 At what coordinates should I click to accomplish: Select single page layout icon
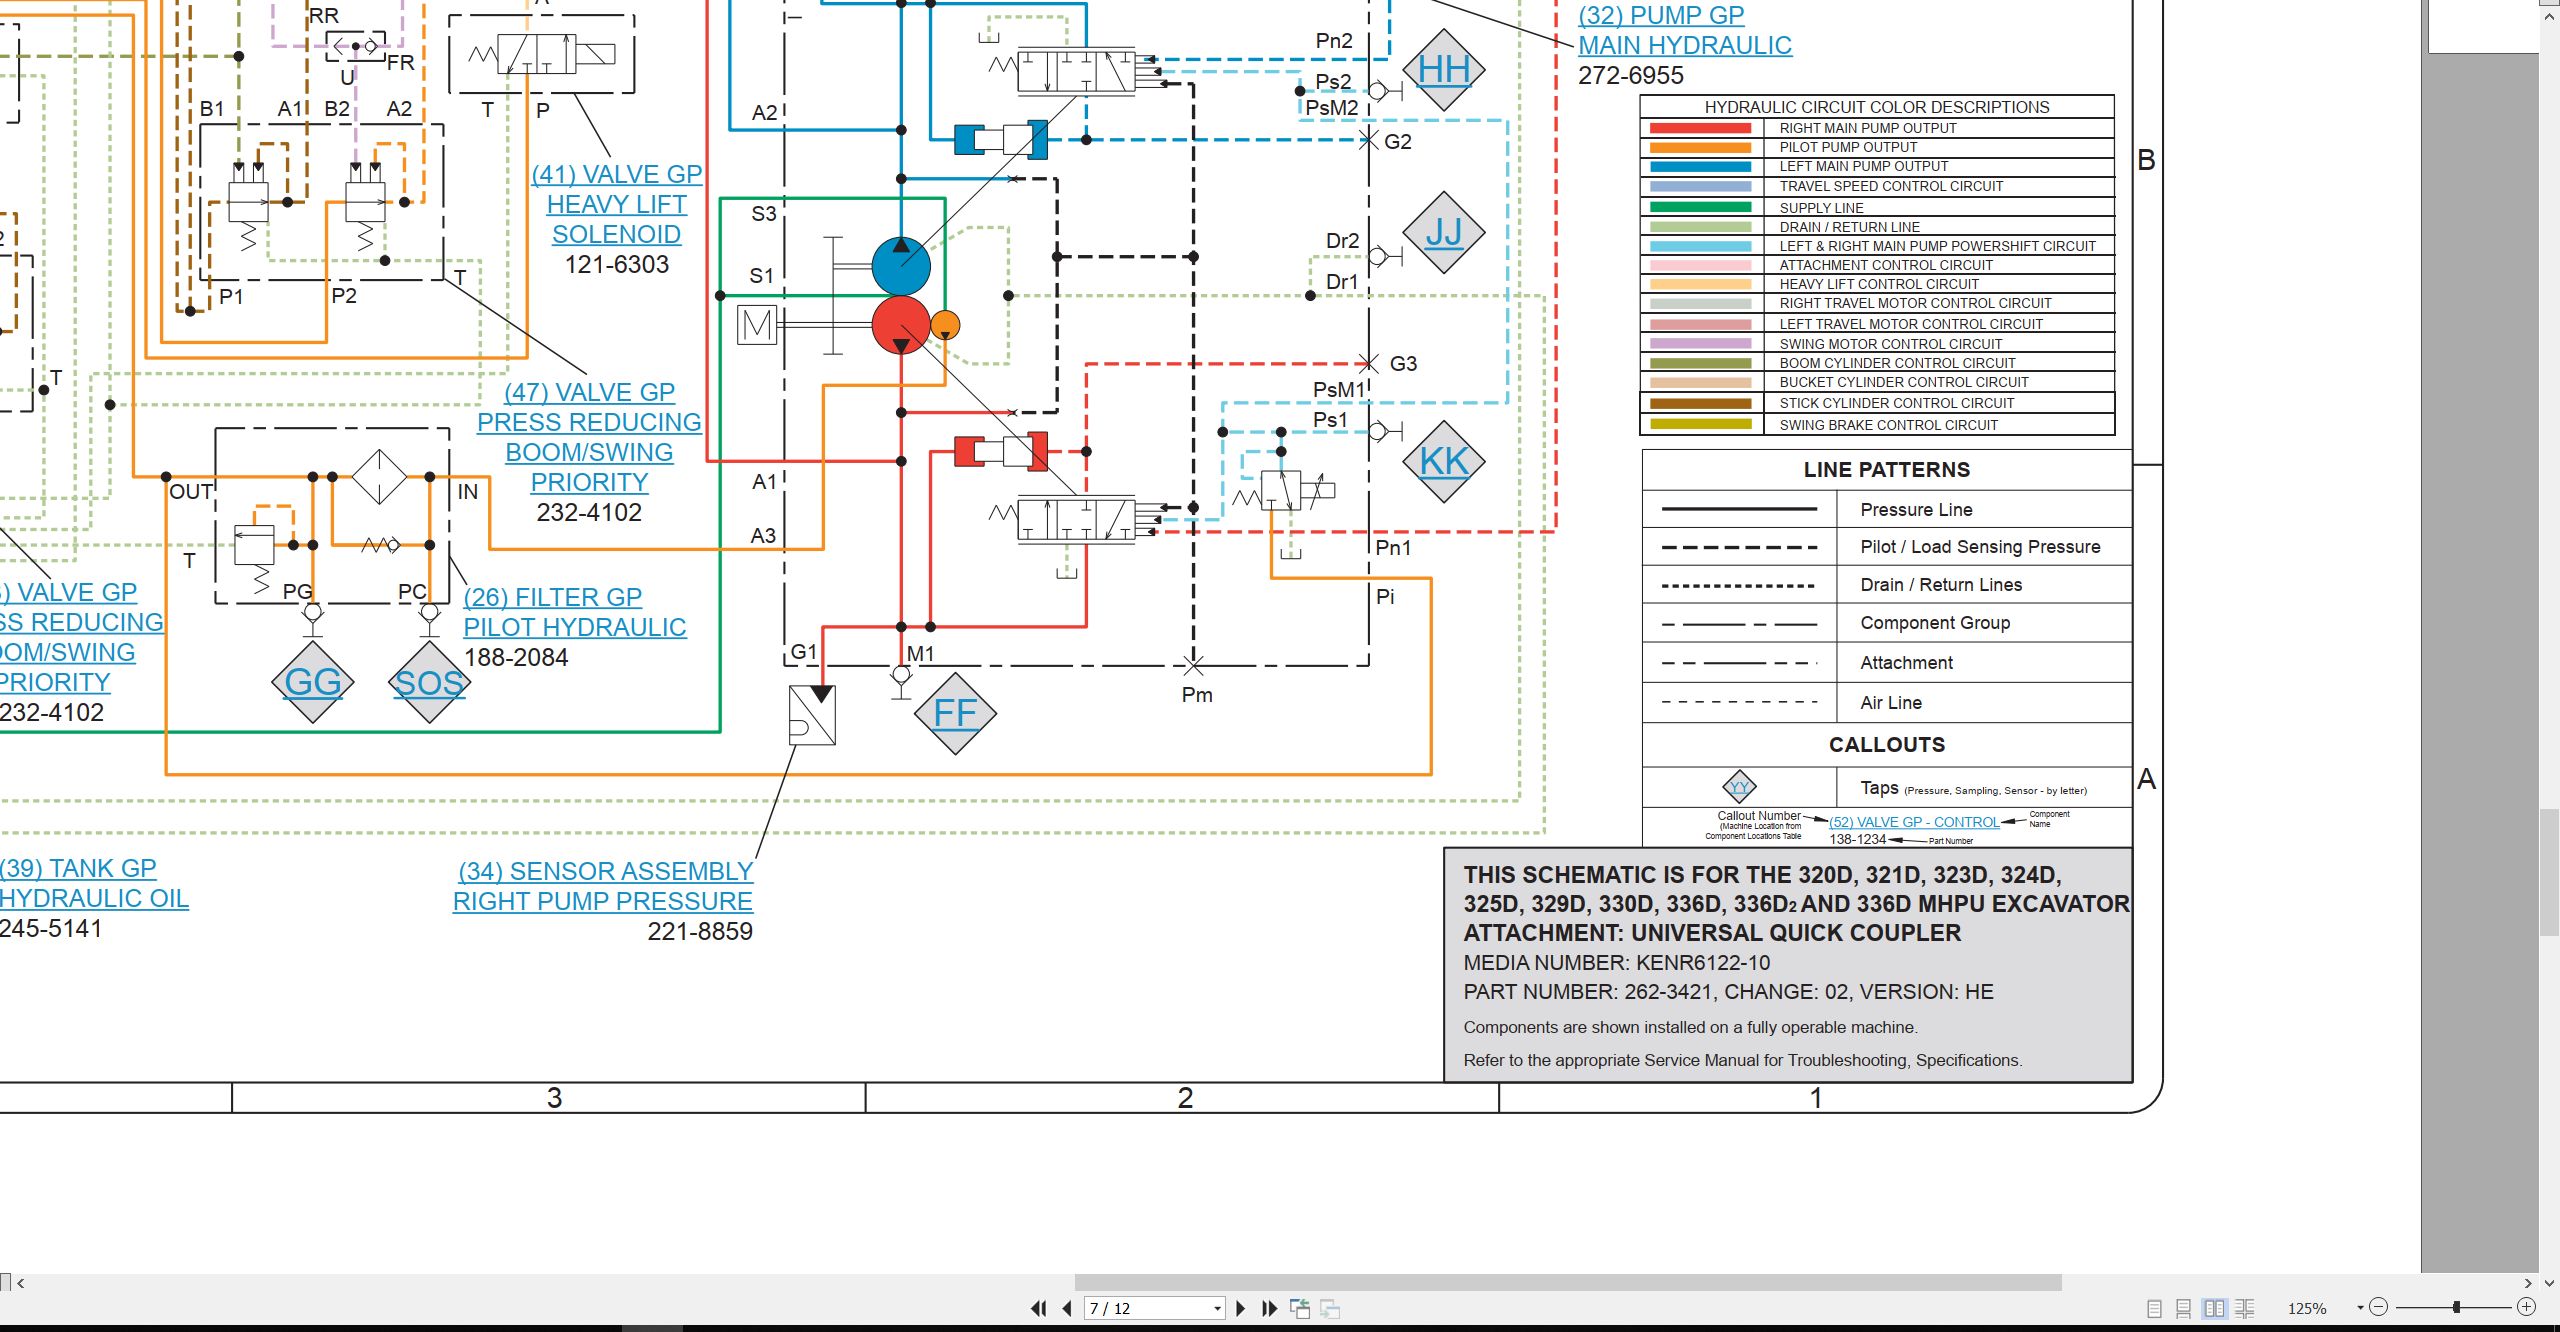coord(2155,1308)
